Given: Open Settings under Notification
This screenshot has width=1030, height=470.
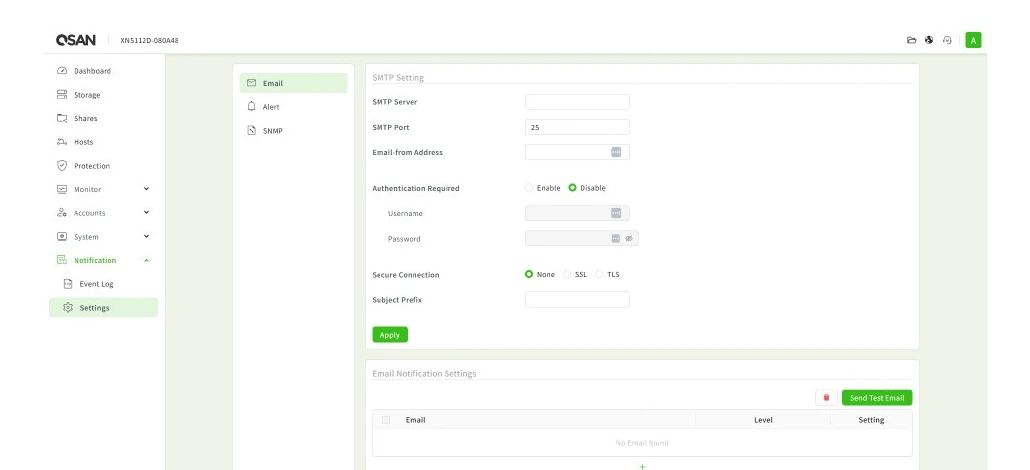Looking at the screenshot, I should coord(103,308).
